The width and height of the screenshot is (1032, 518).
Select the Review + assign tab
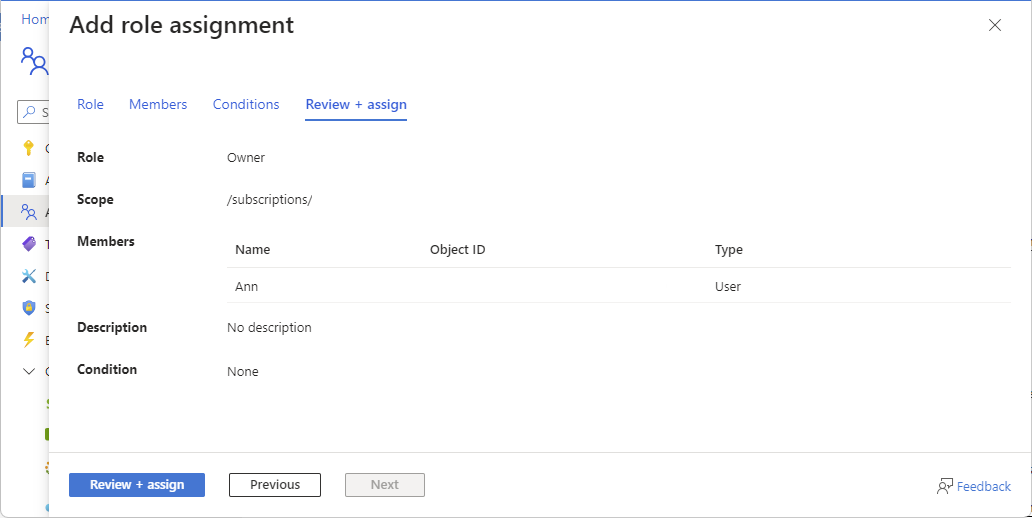[x=356, y=105]
